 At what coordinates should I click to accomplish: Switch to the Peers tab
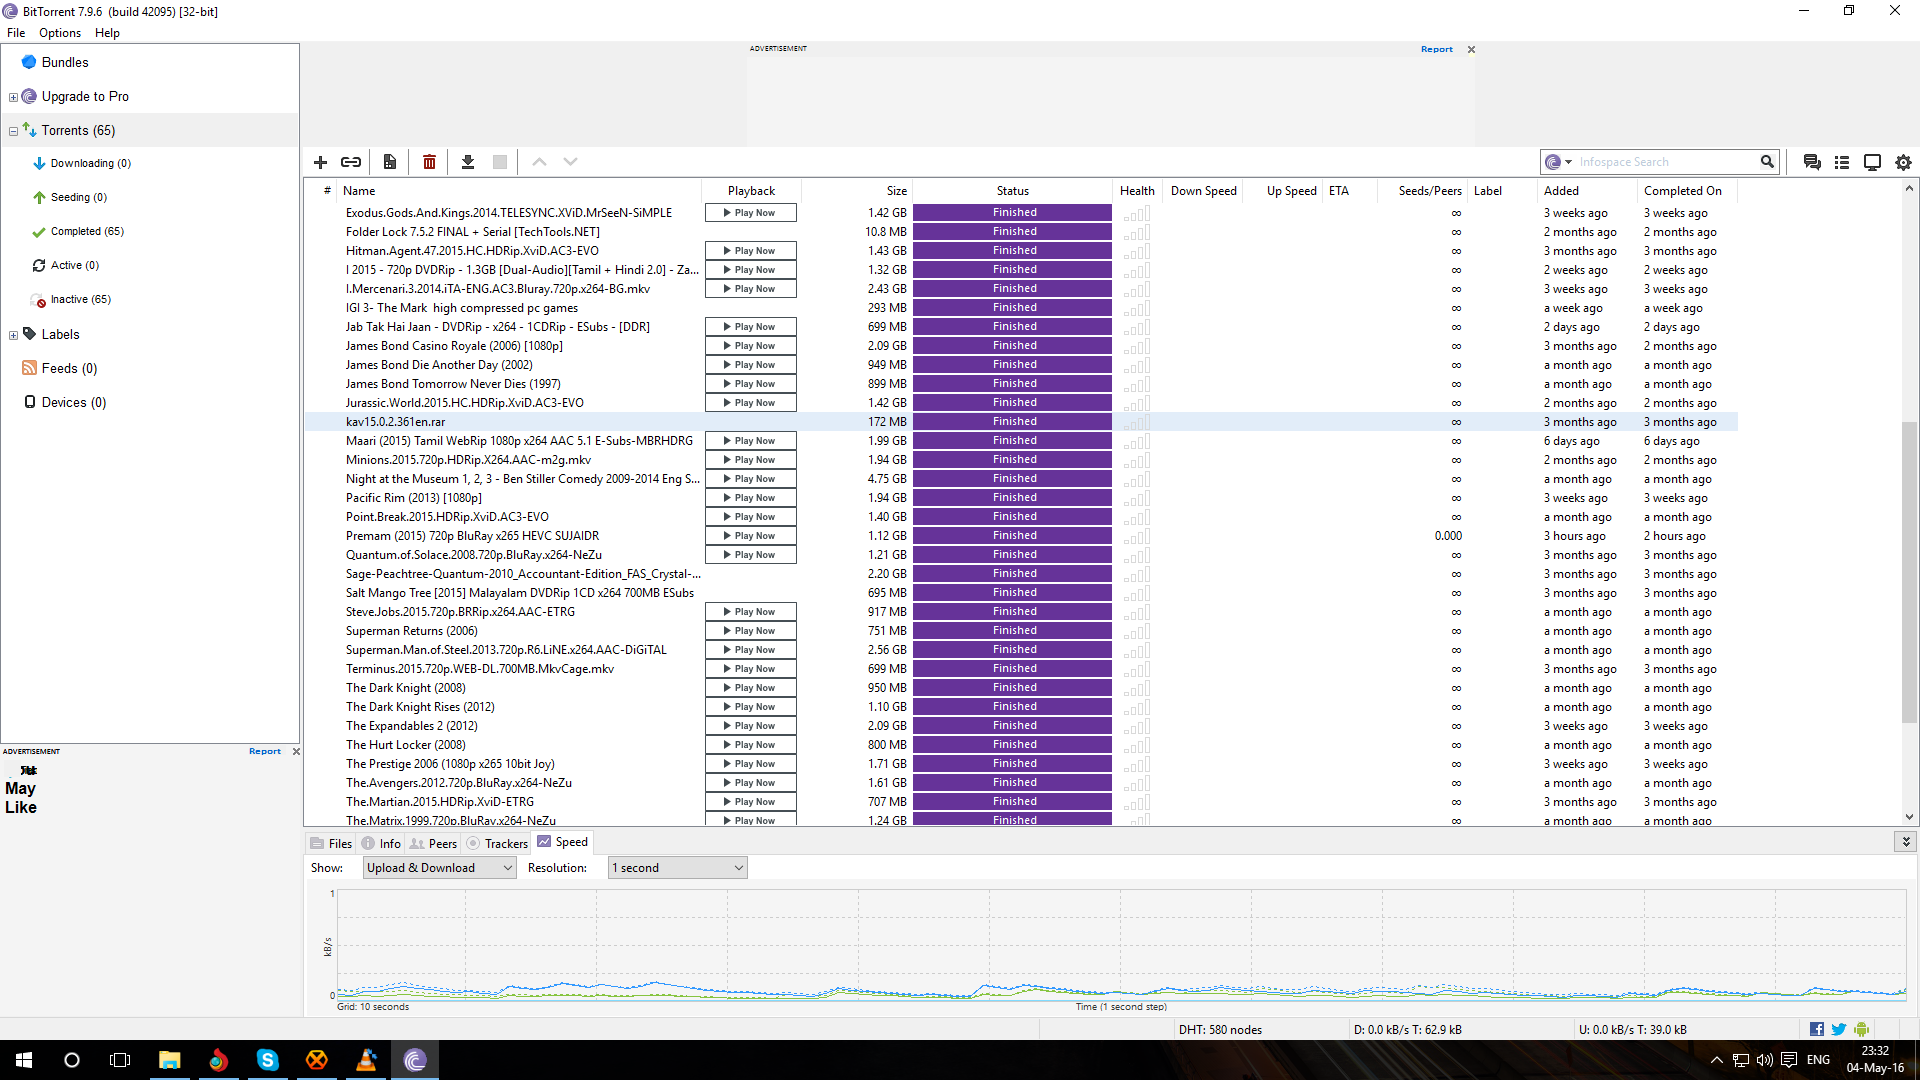[433, 843]
